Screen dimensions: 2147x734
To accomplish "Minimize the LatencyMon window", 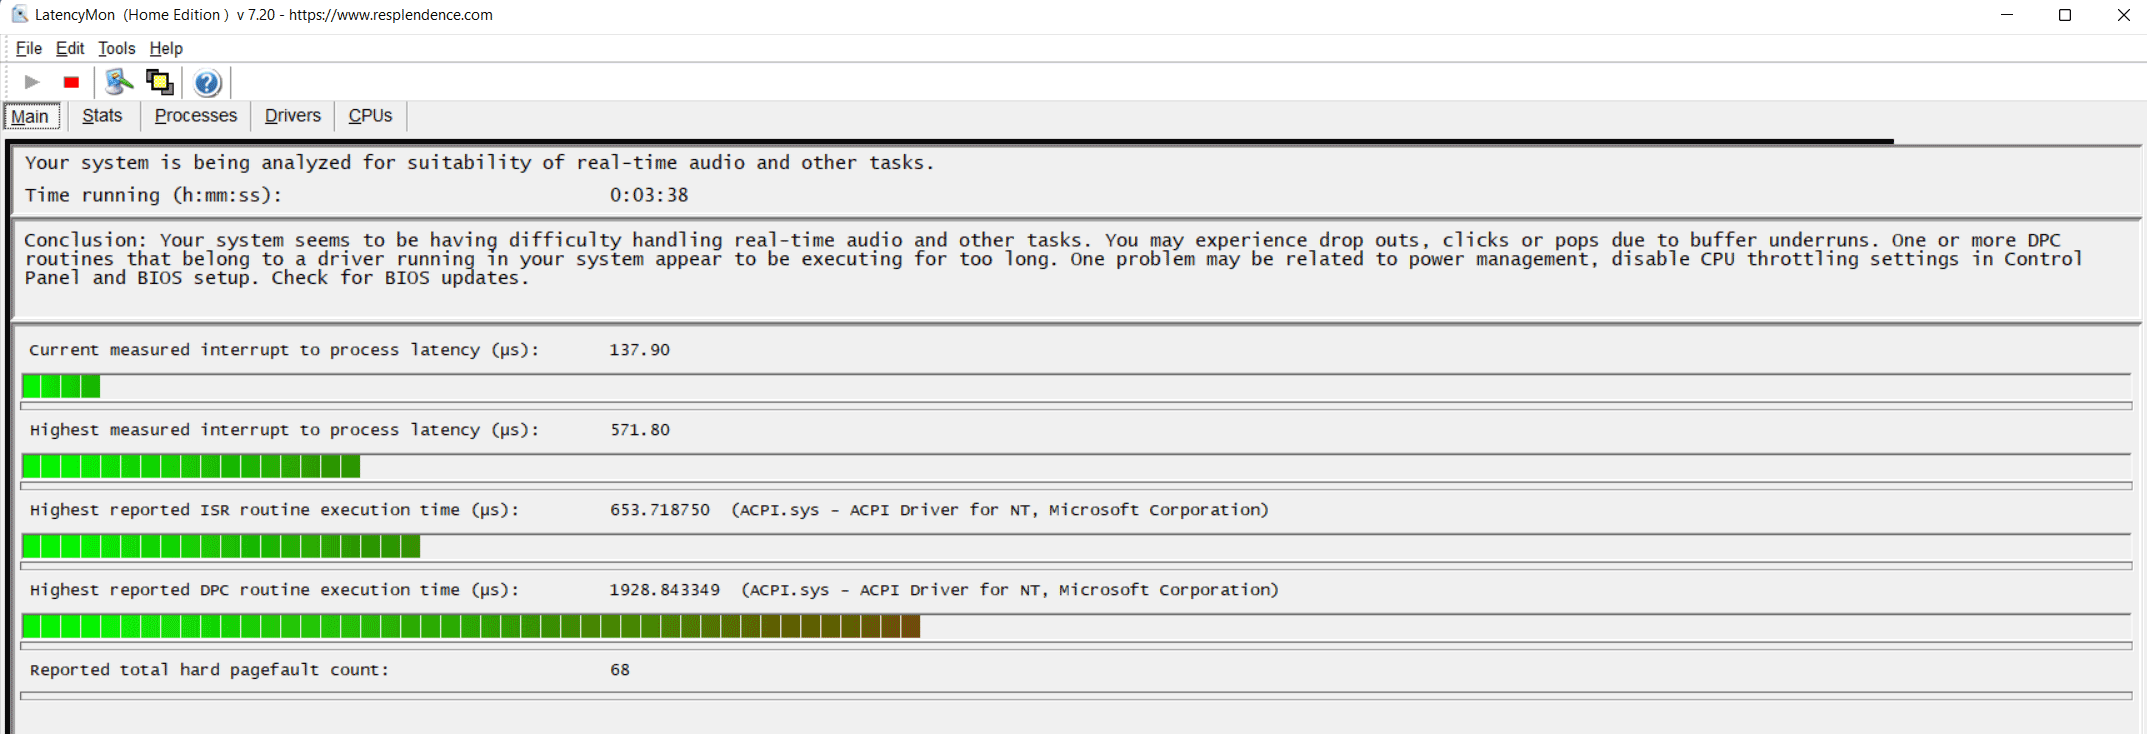I will pyautogui.click(x=2006, y=15).
